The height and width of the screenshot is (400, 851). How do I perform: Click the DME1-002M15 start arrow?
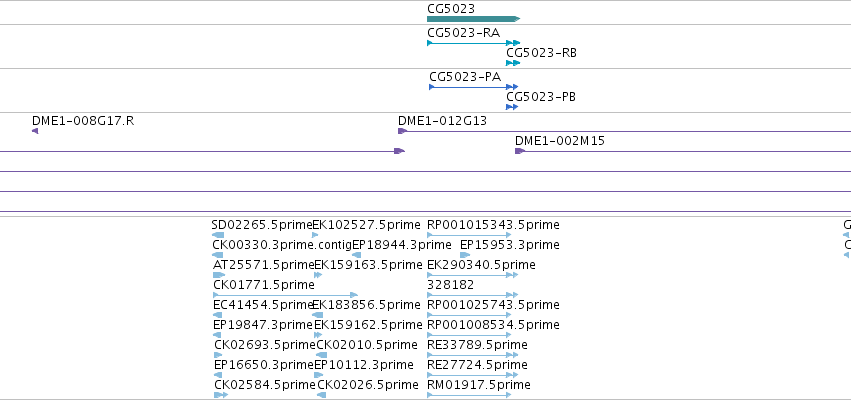520,151
